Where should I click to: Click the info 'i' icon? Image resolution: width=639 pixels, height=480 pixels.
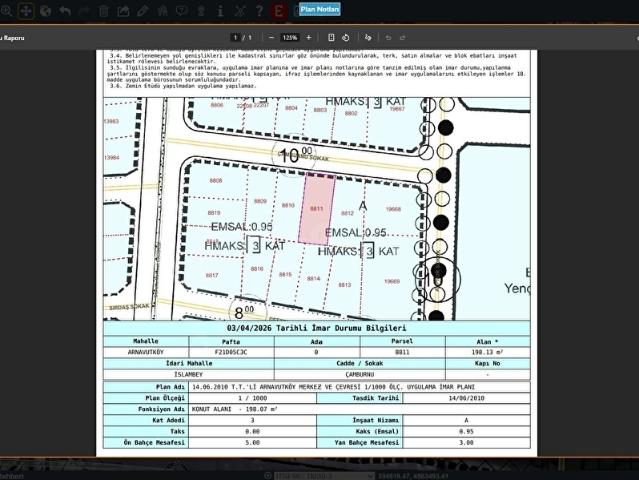[x=220, y=11]
